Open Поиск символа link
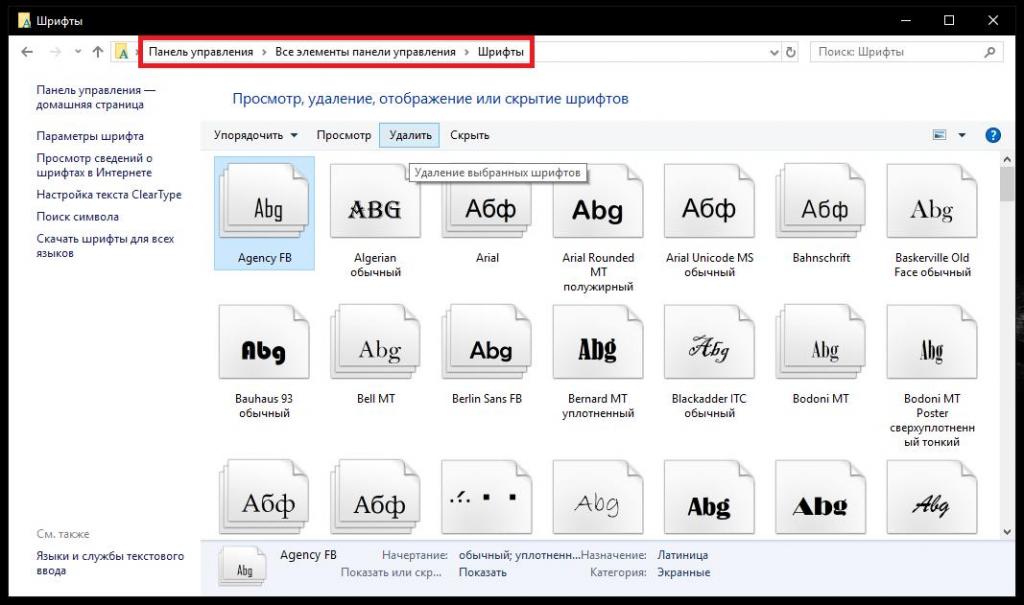 point(78,217)
